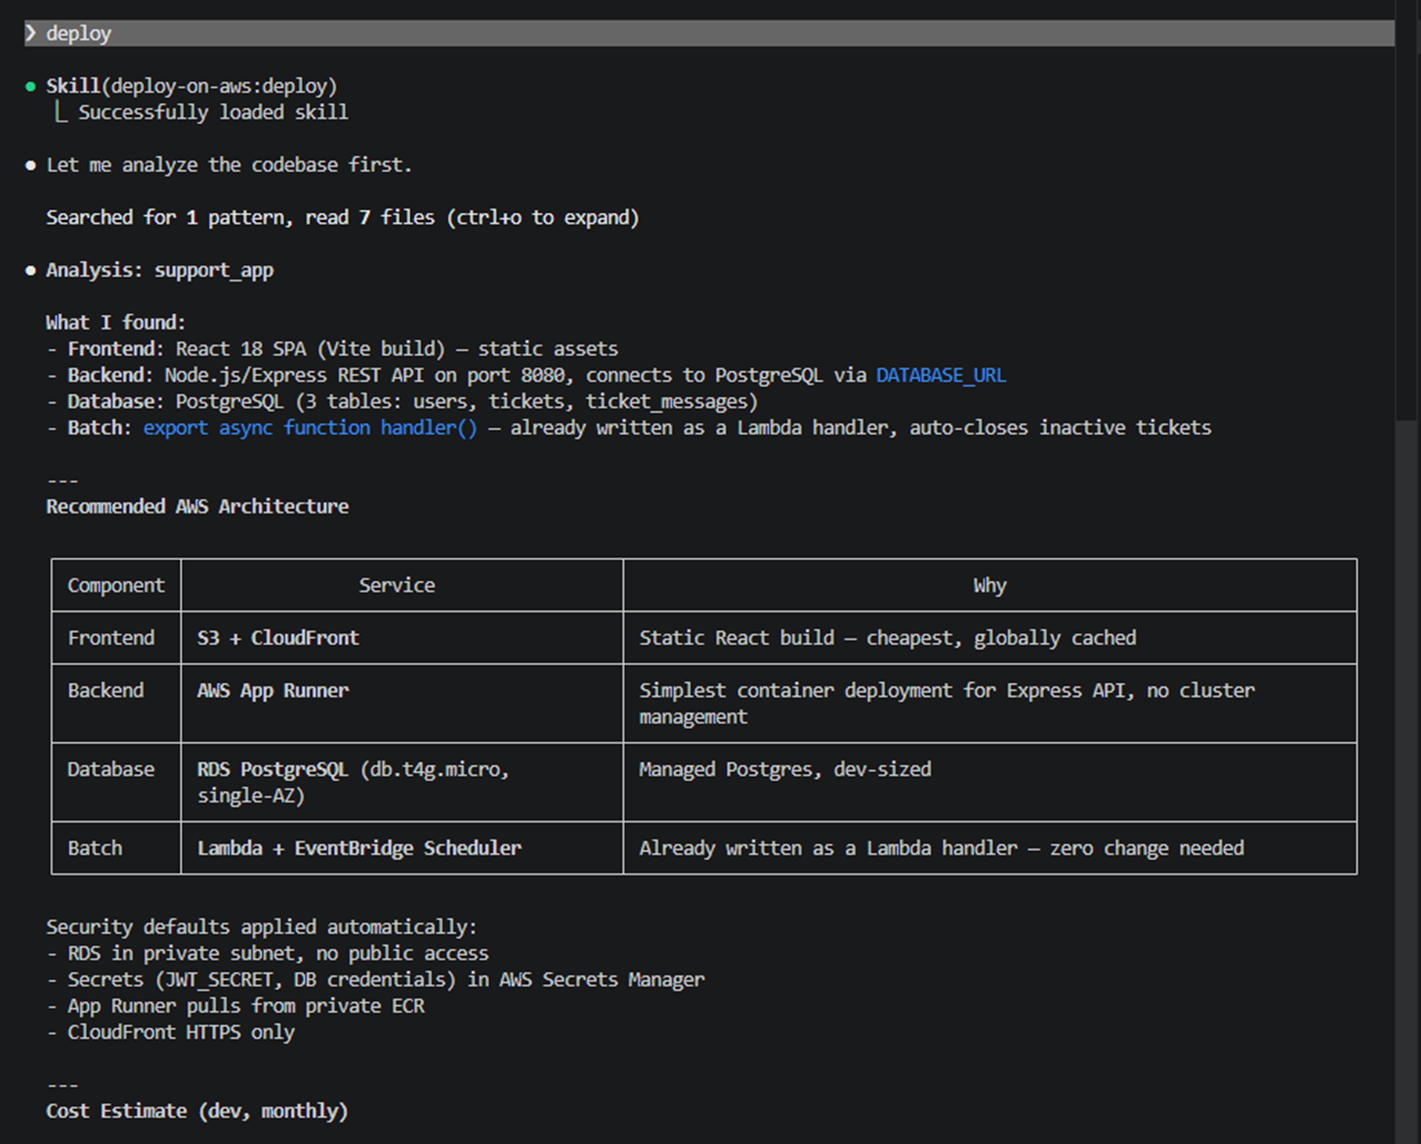This screenshot has height=1144, width=1421.
Task: Click the Database PostgreSQL 3 tables line
Action: 402,402
